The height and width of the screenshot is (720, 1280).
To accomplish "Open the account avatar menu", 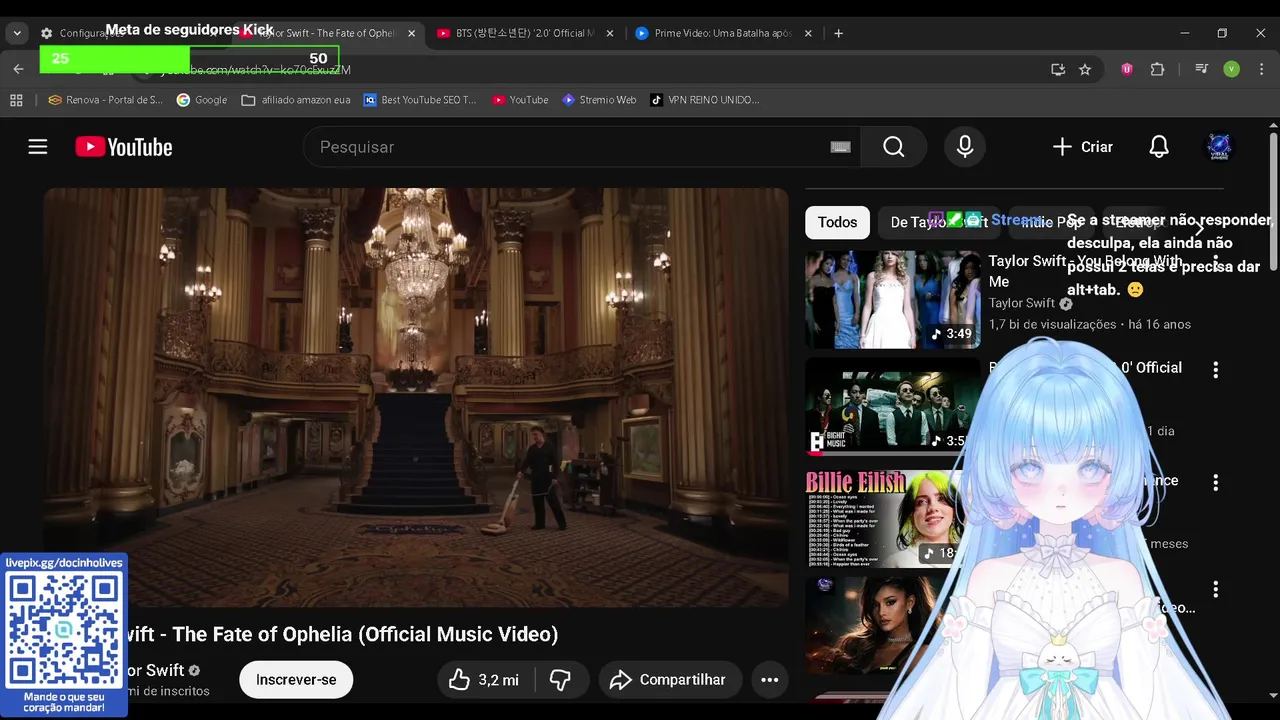I will (x=1219, y=147).
